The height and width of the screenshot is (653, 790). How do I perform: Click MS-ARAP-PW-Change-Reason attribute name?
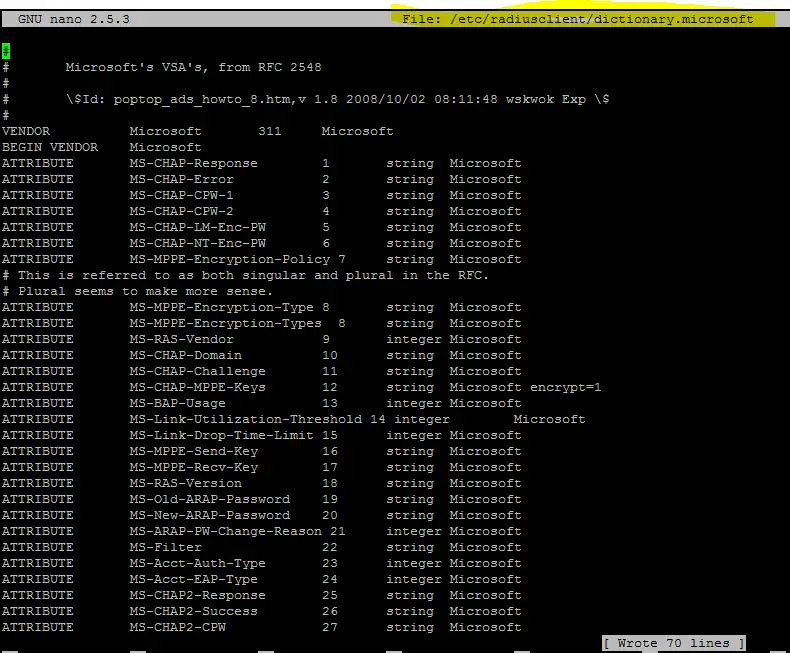click(226, 531)
